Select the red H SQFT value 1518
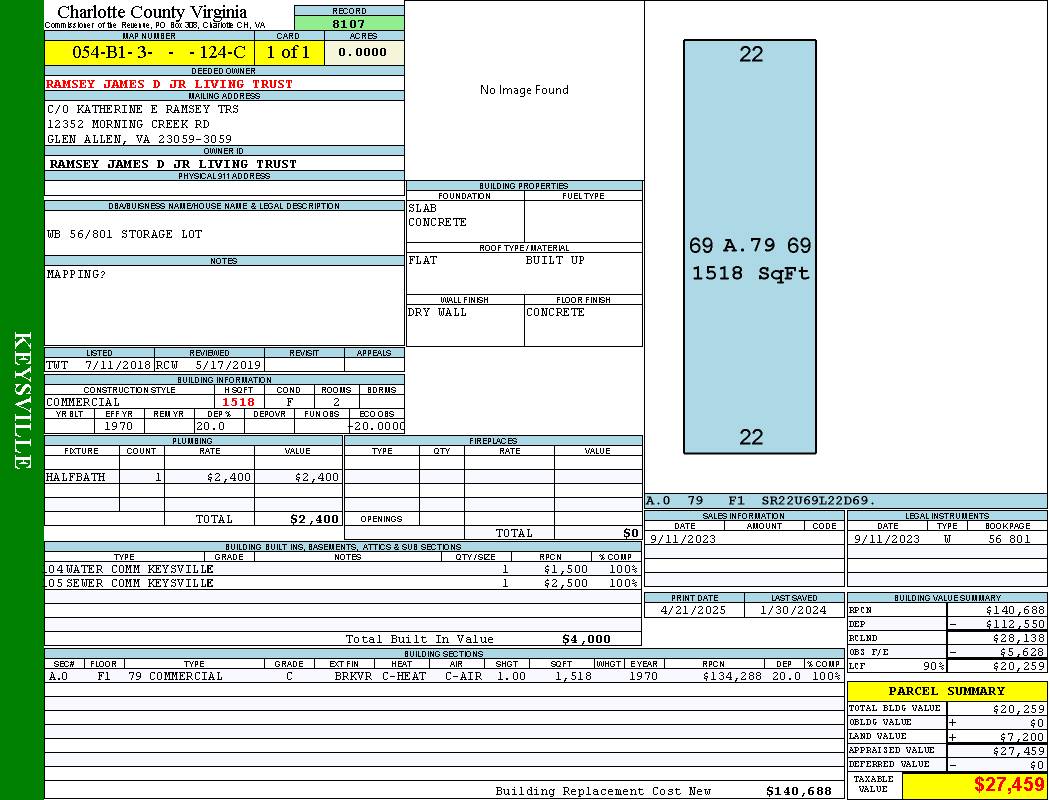 [238, 402]
